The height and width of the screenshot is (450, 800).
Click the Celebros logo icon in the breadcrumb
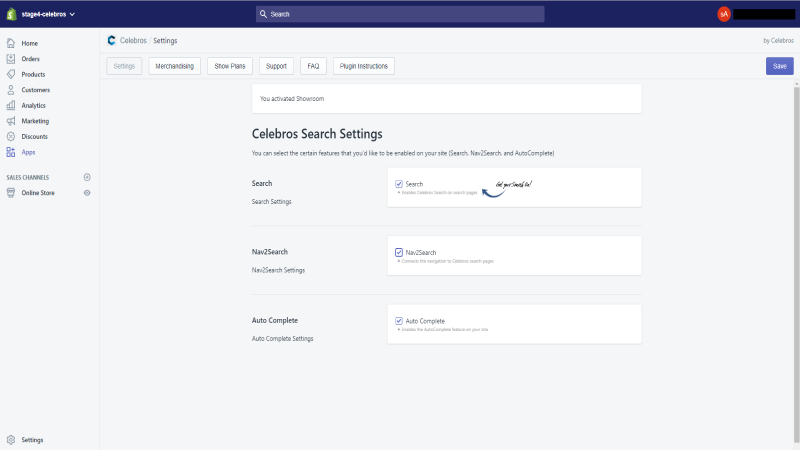pos(111,40)
